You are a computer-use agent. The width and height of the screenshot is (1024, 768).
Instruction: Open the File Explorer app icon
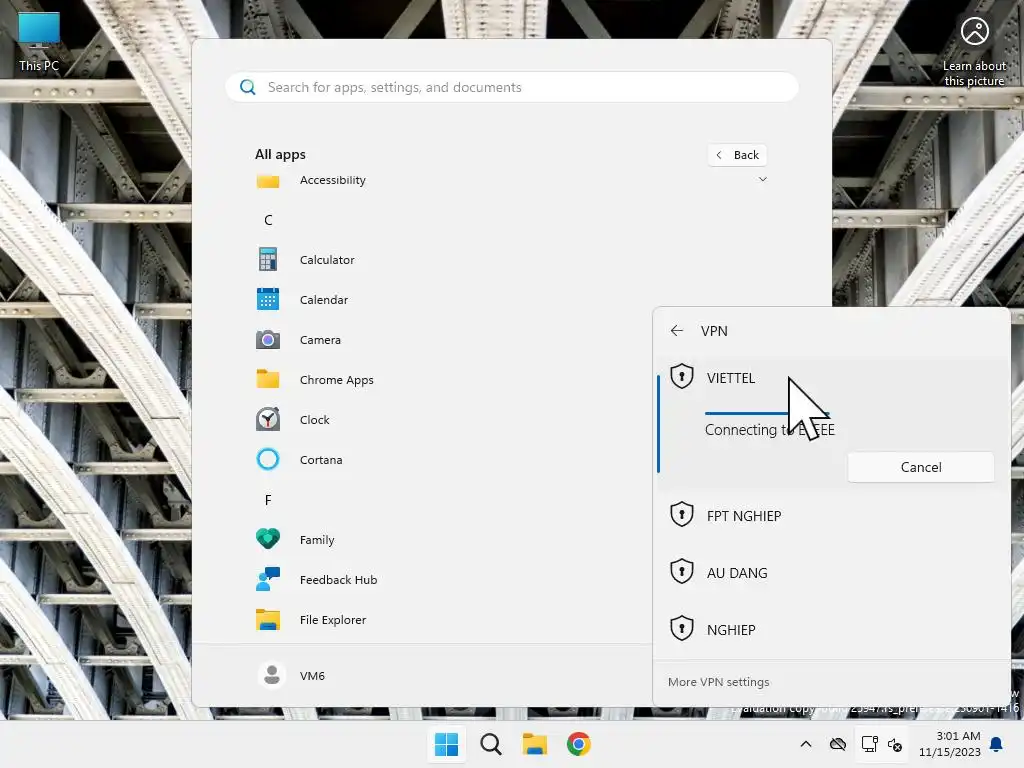[x=268, y=619]
